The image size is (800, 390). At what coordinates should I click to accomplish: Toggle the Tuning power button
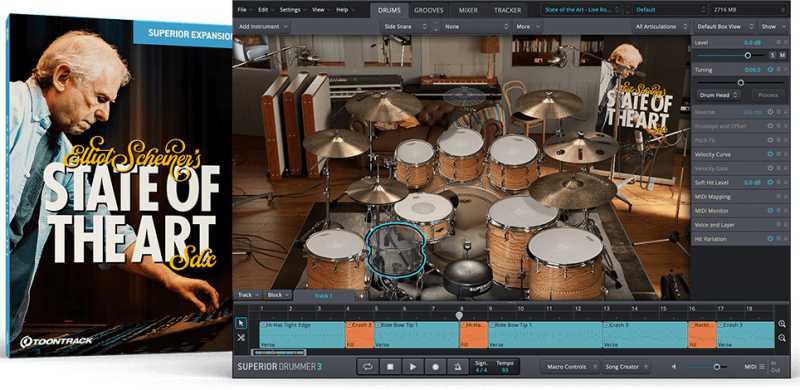(x=770, y=69)
